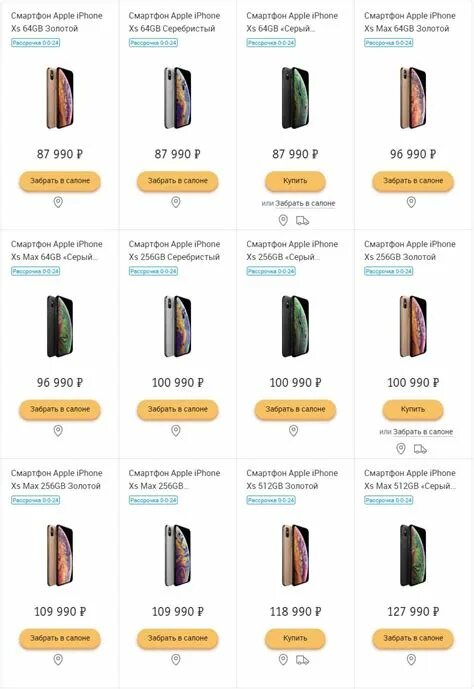Click Забрать в салоне for Xs 64GB Серебристый
Screen dimensions: 474x689
pyautogui.click(x=177, y=181)
